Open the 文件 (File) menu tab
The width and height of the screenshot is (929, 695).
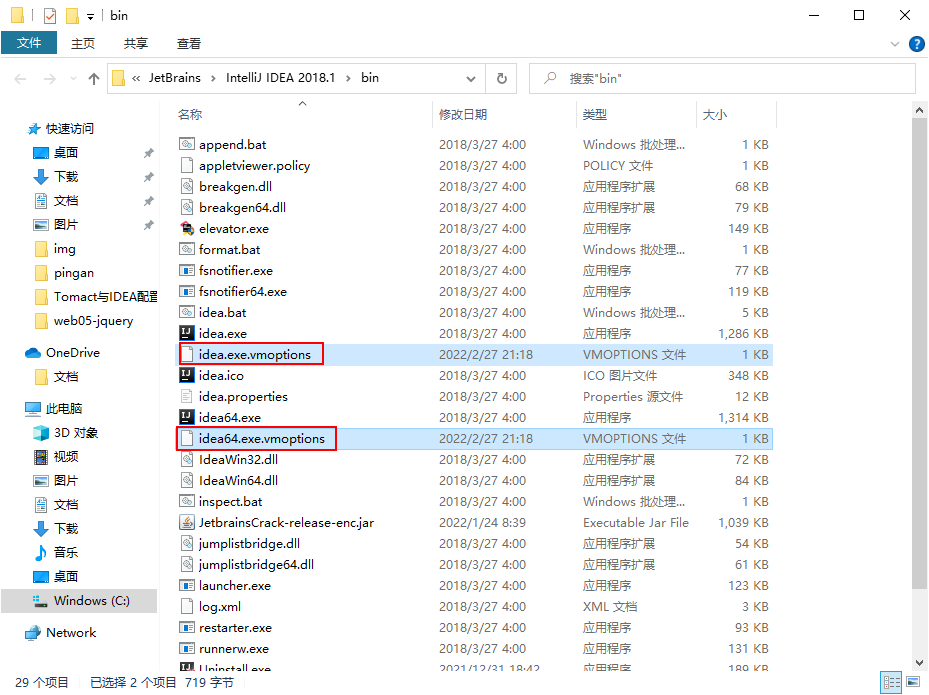tap(29, 43)
